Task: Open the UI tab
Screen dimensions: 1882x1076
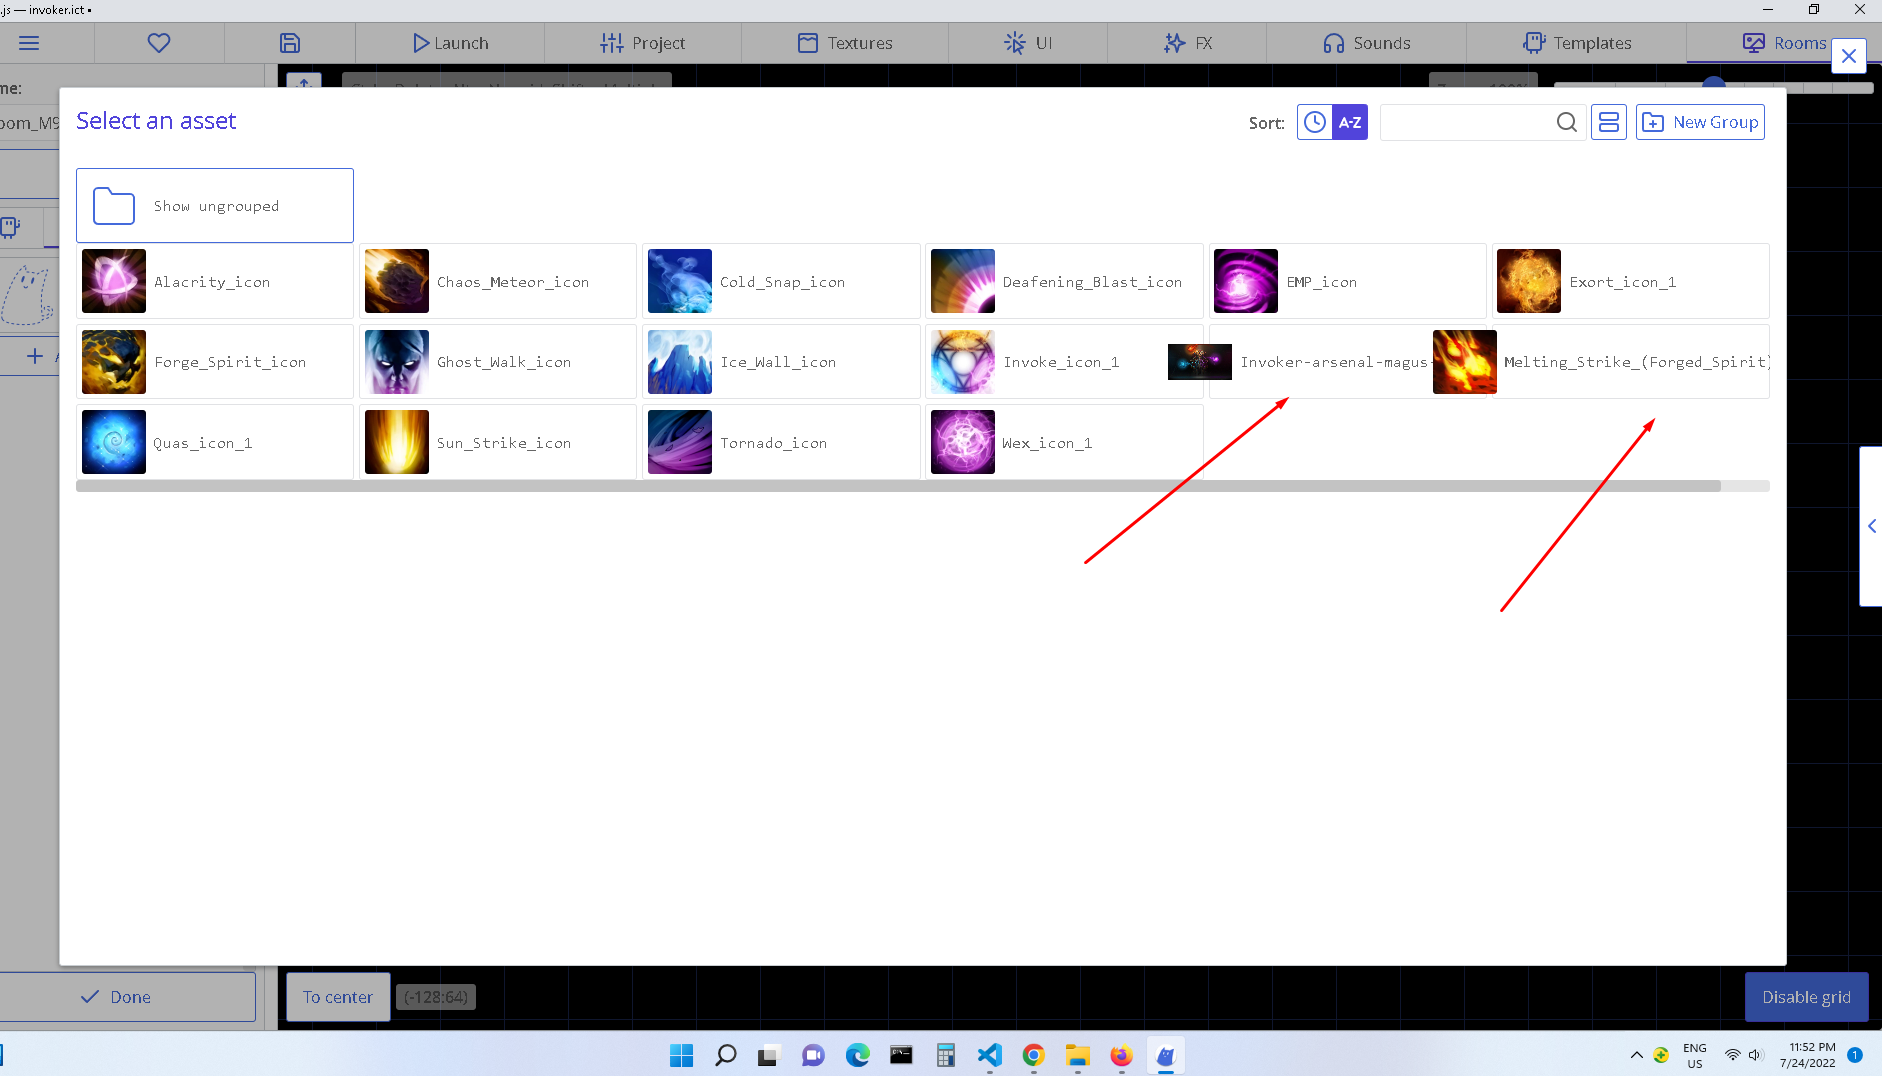Action: coord(1028,43)
